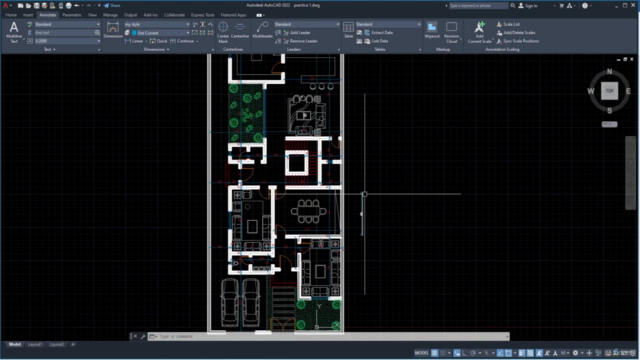
Task: Click the Extract Data button
Action: [x=378, y=33]
